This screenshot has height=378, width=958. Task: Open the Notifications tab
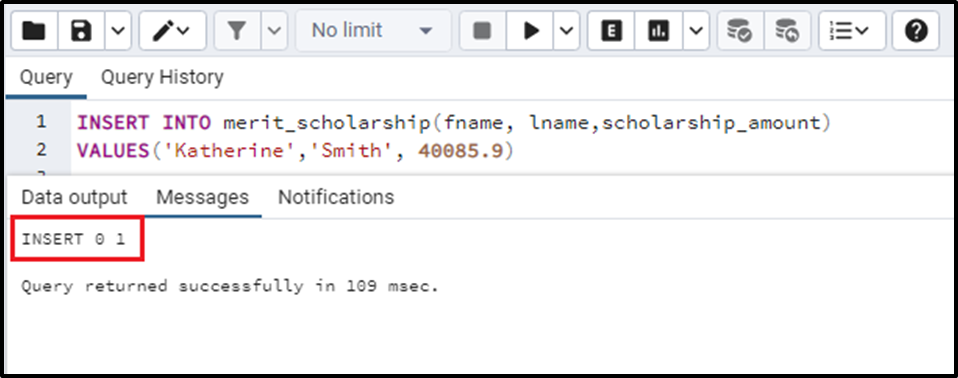pyautogui.click(x=336, y=197)
